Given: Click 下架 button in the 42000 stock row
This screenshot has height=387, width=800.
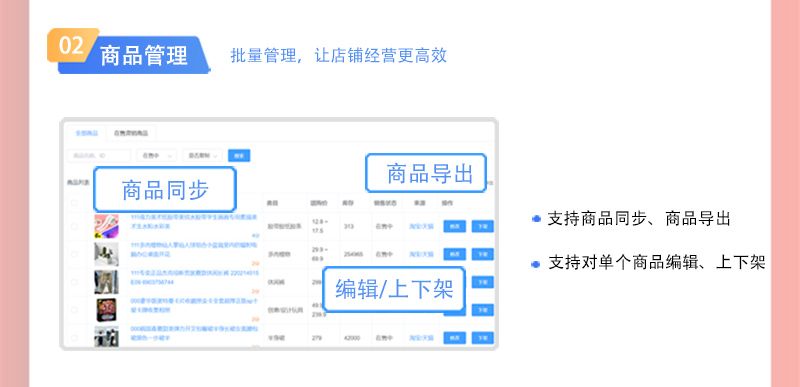Looking at the screenshot, I should (483, 338).
